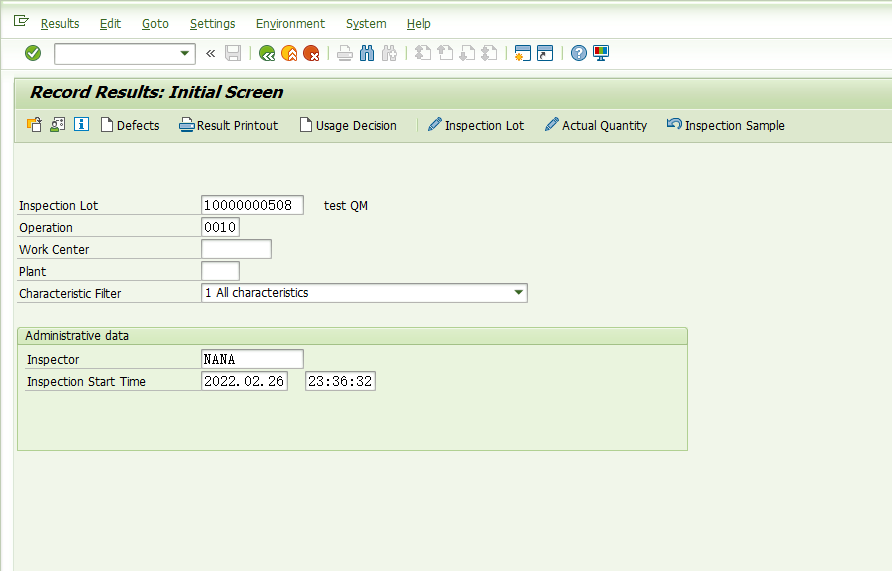Click the Usage Decision button
This screenshot has width=892, height=571.
point(348,125)
